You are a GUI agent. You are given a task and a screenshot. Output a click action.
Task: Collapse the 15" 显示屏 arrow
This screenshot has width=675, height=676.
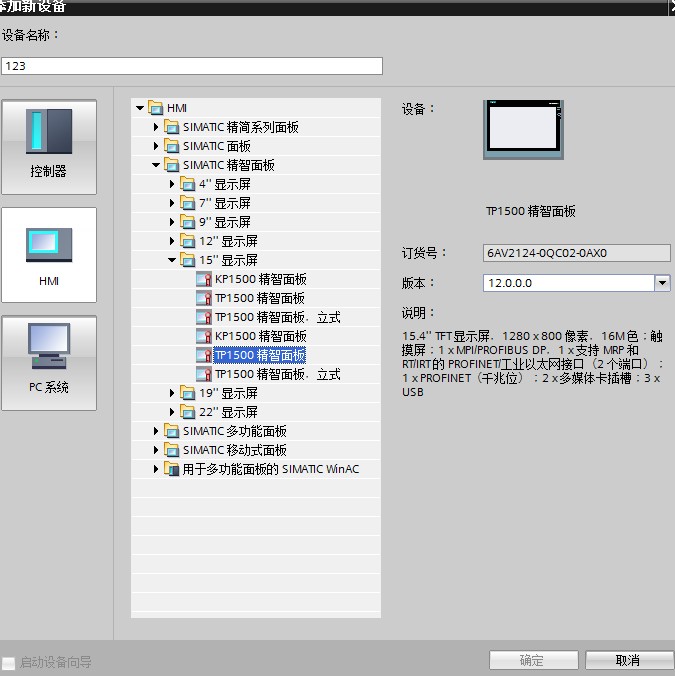[172, 260]
